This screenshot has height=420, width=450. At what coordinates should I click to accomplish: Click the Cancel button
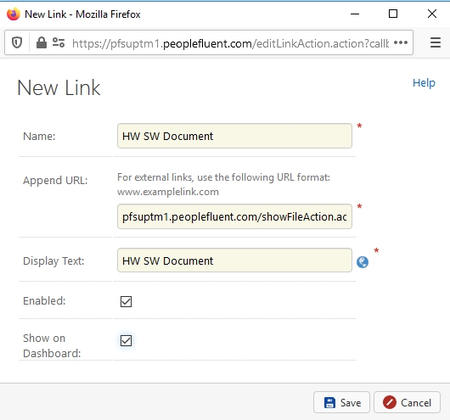407,402
